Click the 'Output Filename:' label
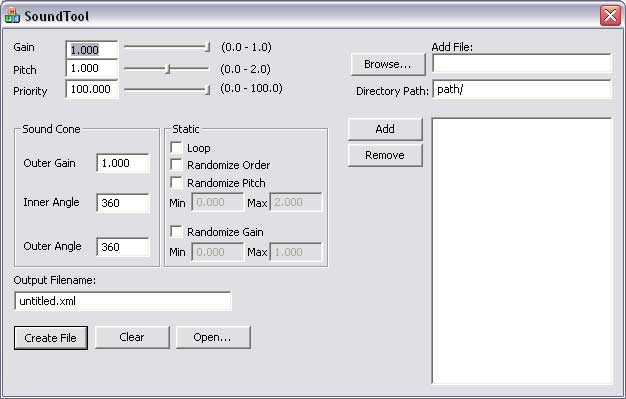Viewport: 626px width, 399px height. pos(55,280)
